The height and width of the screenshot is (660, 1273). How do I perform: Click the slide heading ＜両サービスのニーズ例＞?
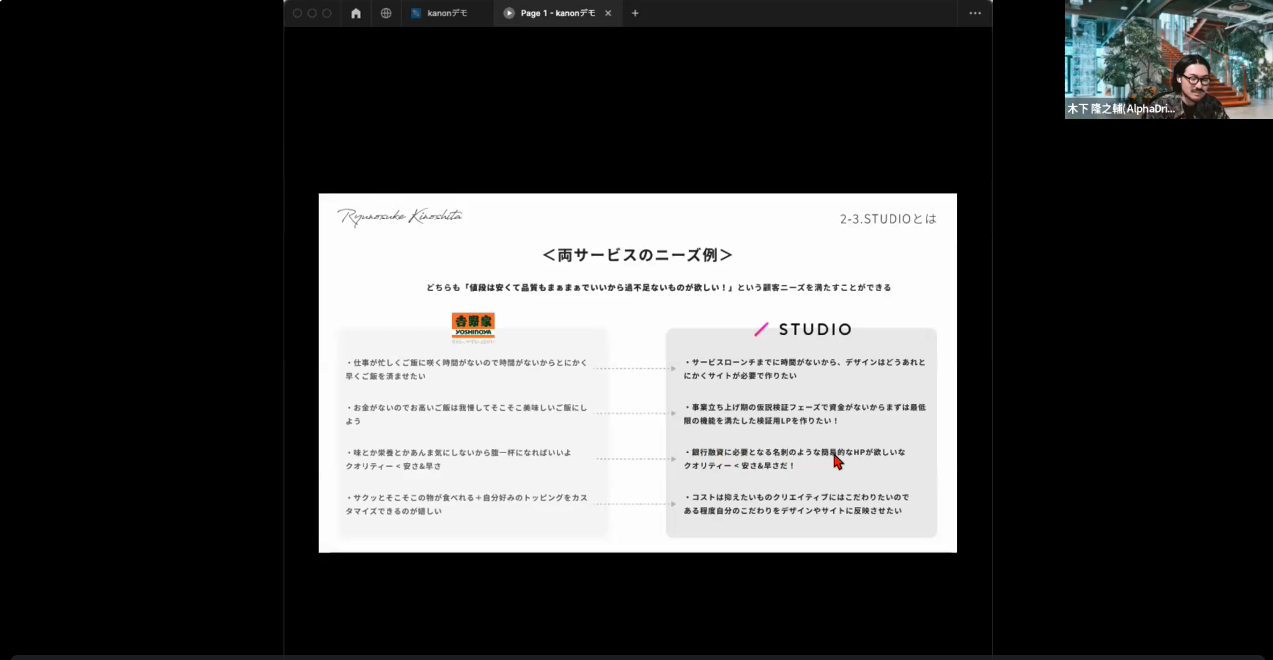tap(636, 255)
